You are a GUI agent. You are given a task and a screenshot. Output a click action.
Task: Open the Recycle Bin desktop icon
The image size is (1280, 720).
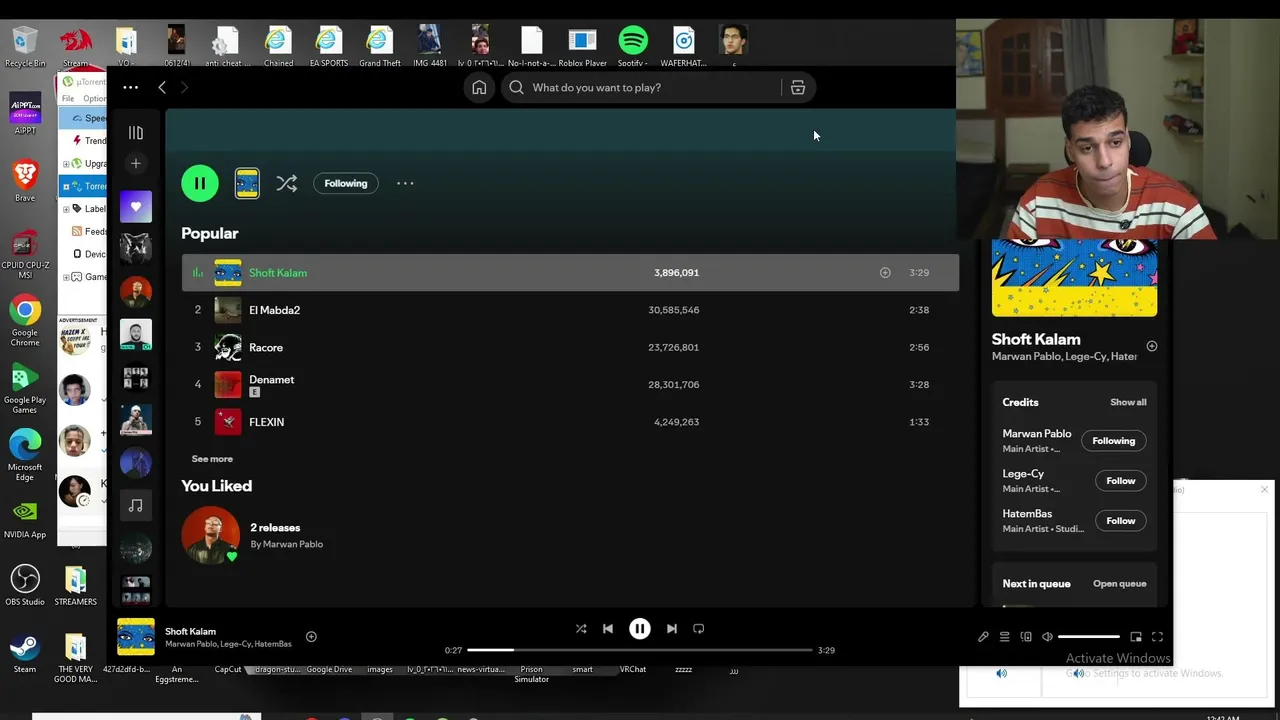click(25, 46)
